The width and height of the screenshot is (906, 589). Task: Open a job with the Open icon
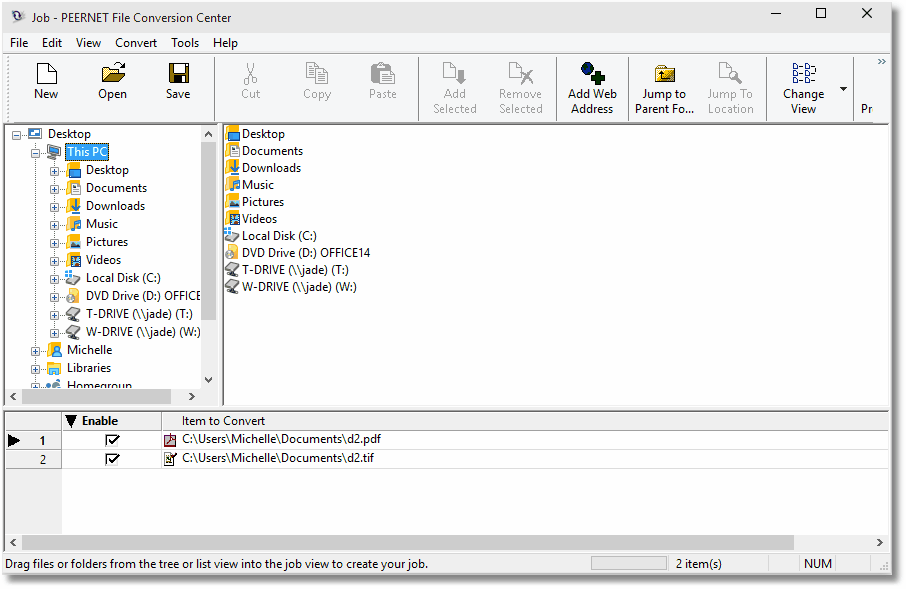tap(113, 73)
